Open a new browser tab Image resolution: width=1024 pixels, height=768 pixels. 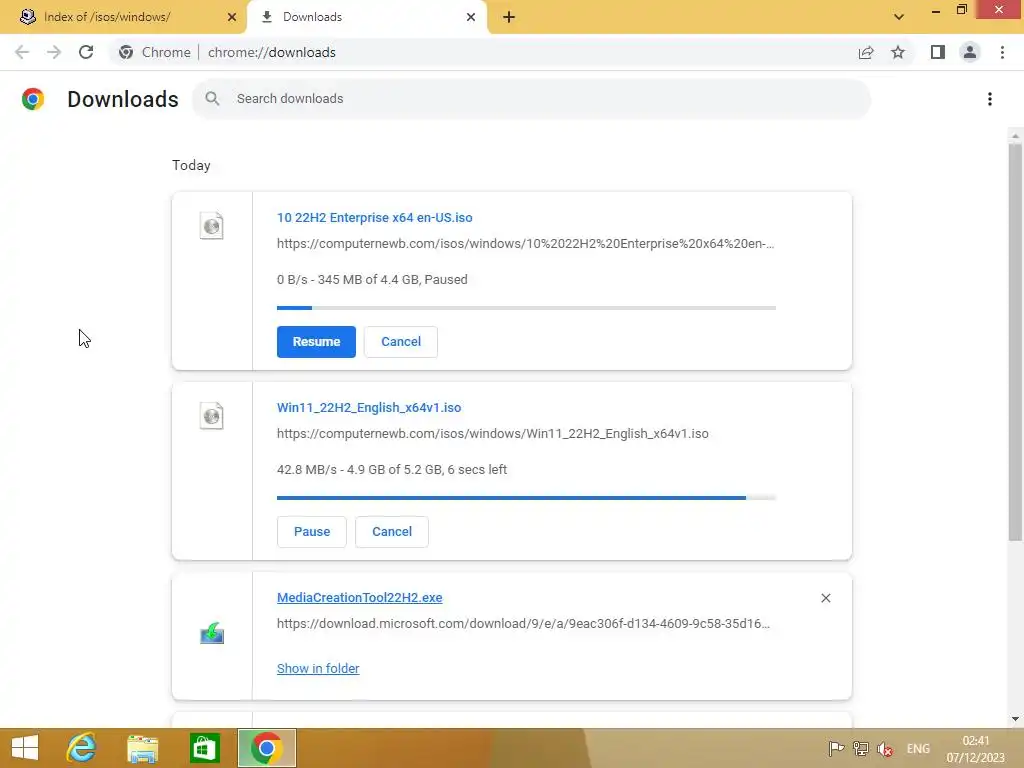(509, 17)
